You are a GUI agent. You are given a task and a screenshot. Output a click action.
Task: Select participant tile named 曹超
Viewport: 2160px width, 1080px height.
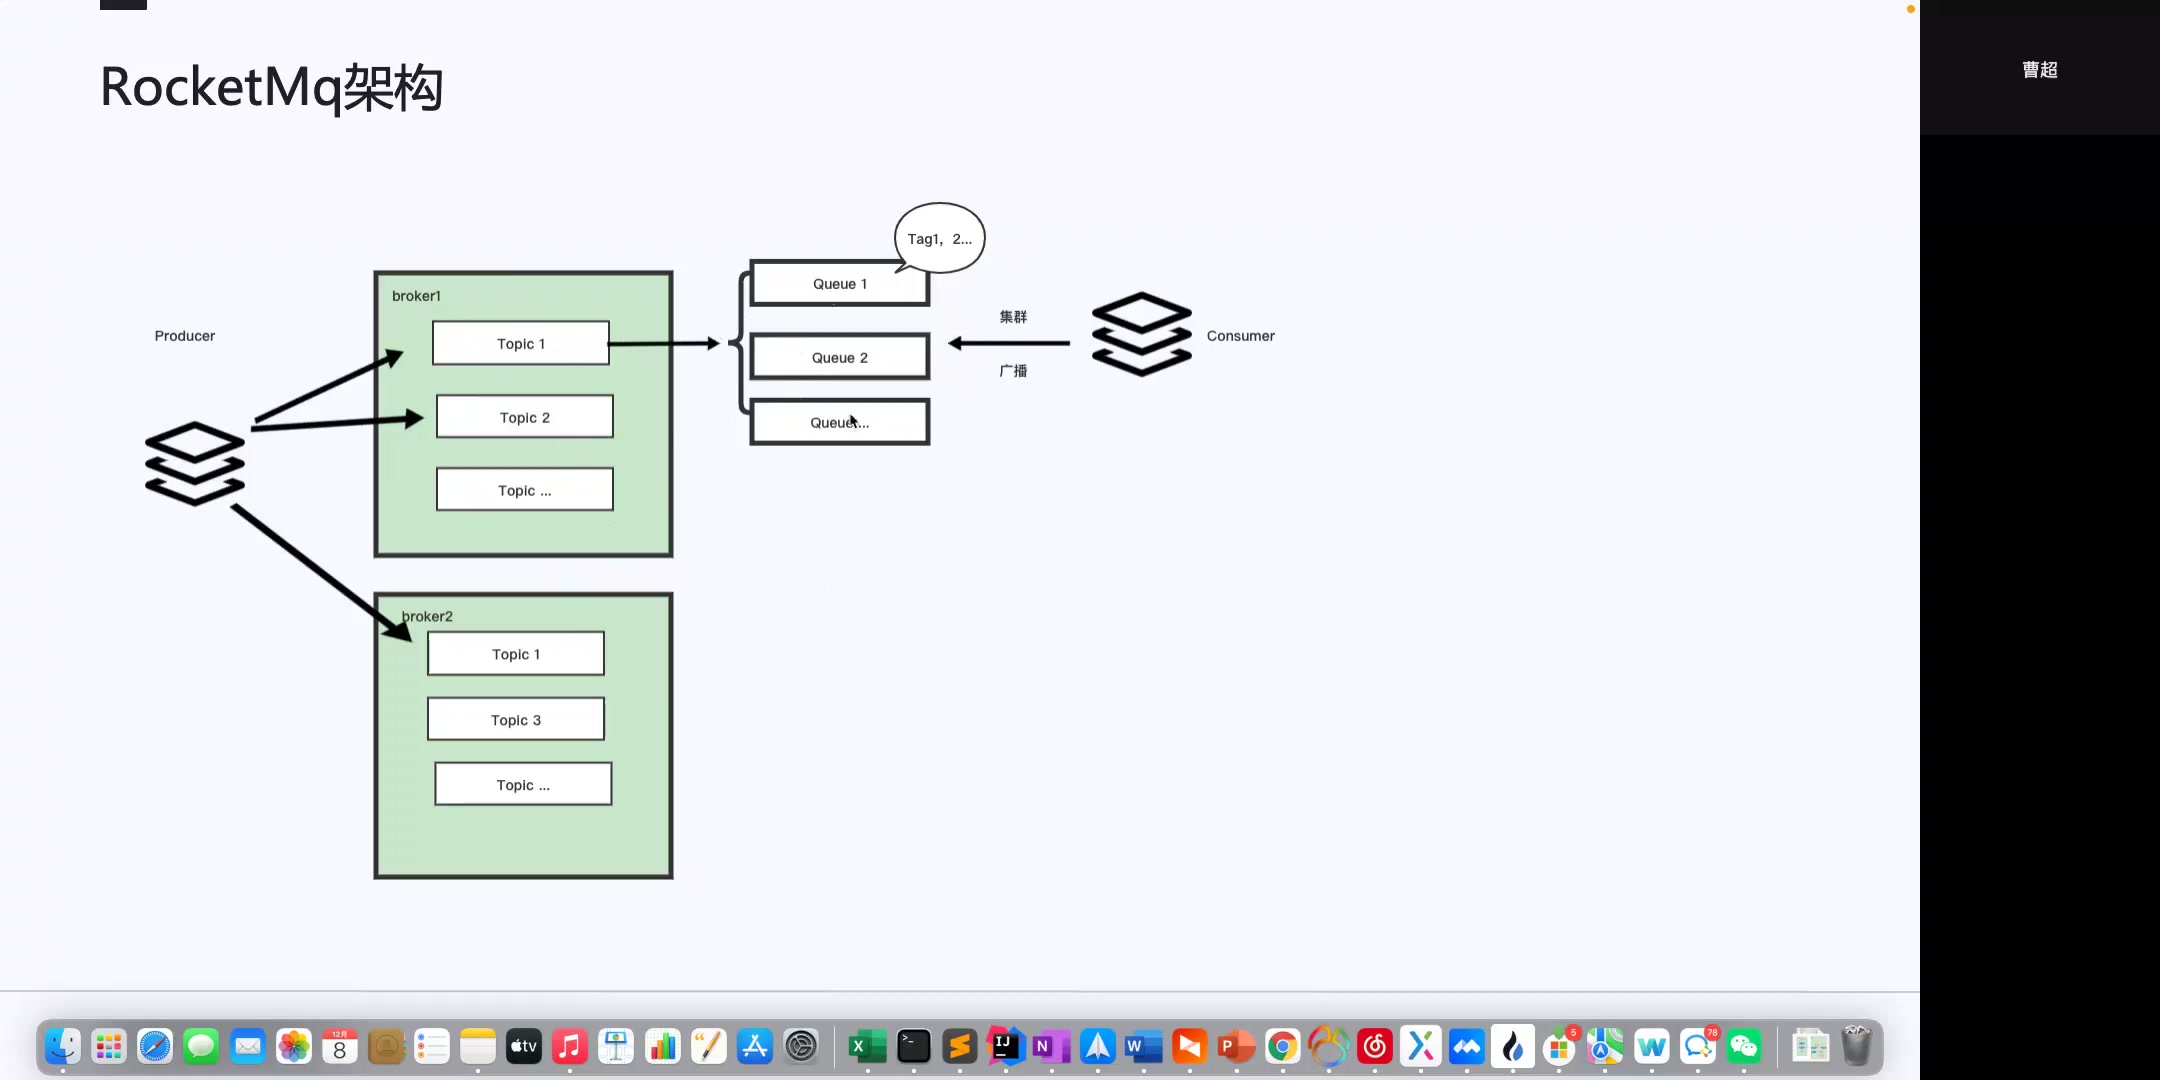pyautogui.click(x=2040, y=68)
